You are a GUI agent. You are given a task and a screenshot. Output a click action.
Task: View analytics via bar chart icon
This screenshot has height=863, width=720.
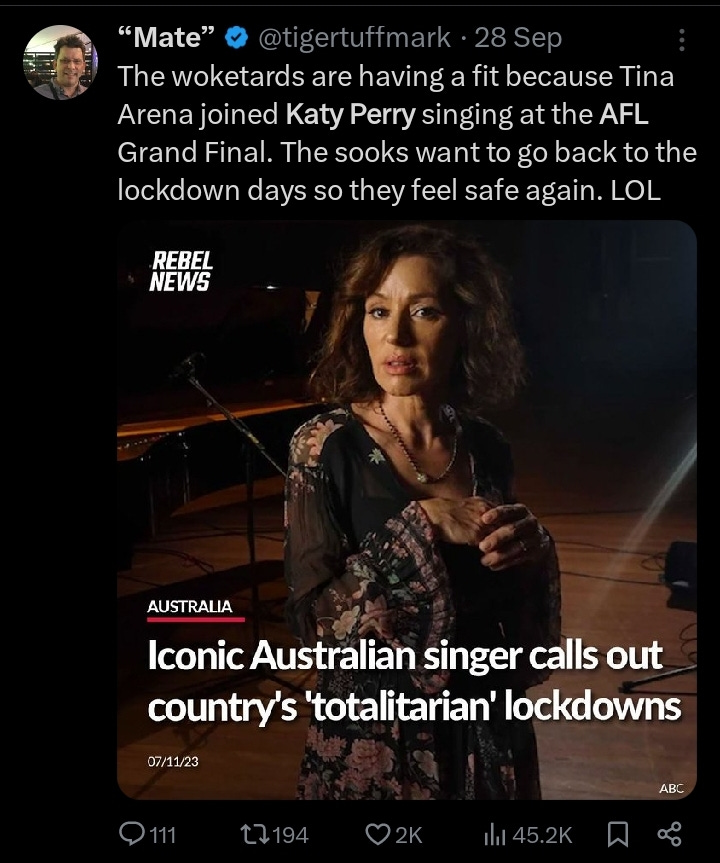494,835
